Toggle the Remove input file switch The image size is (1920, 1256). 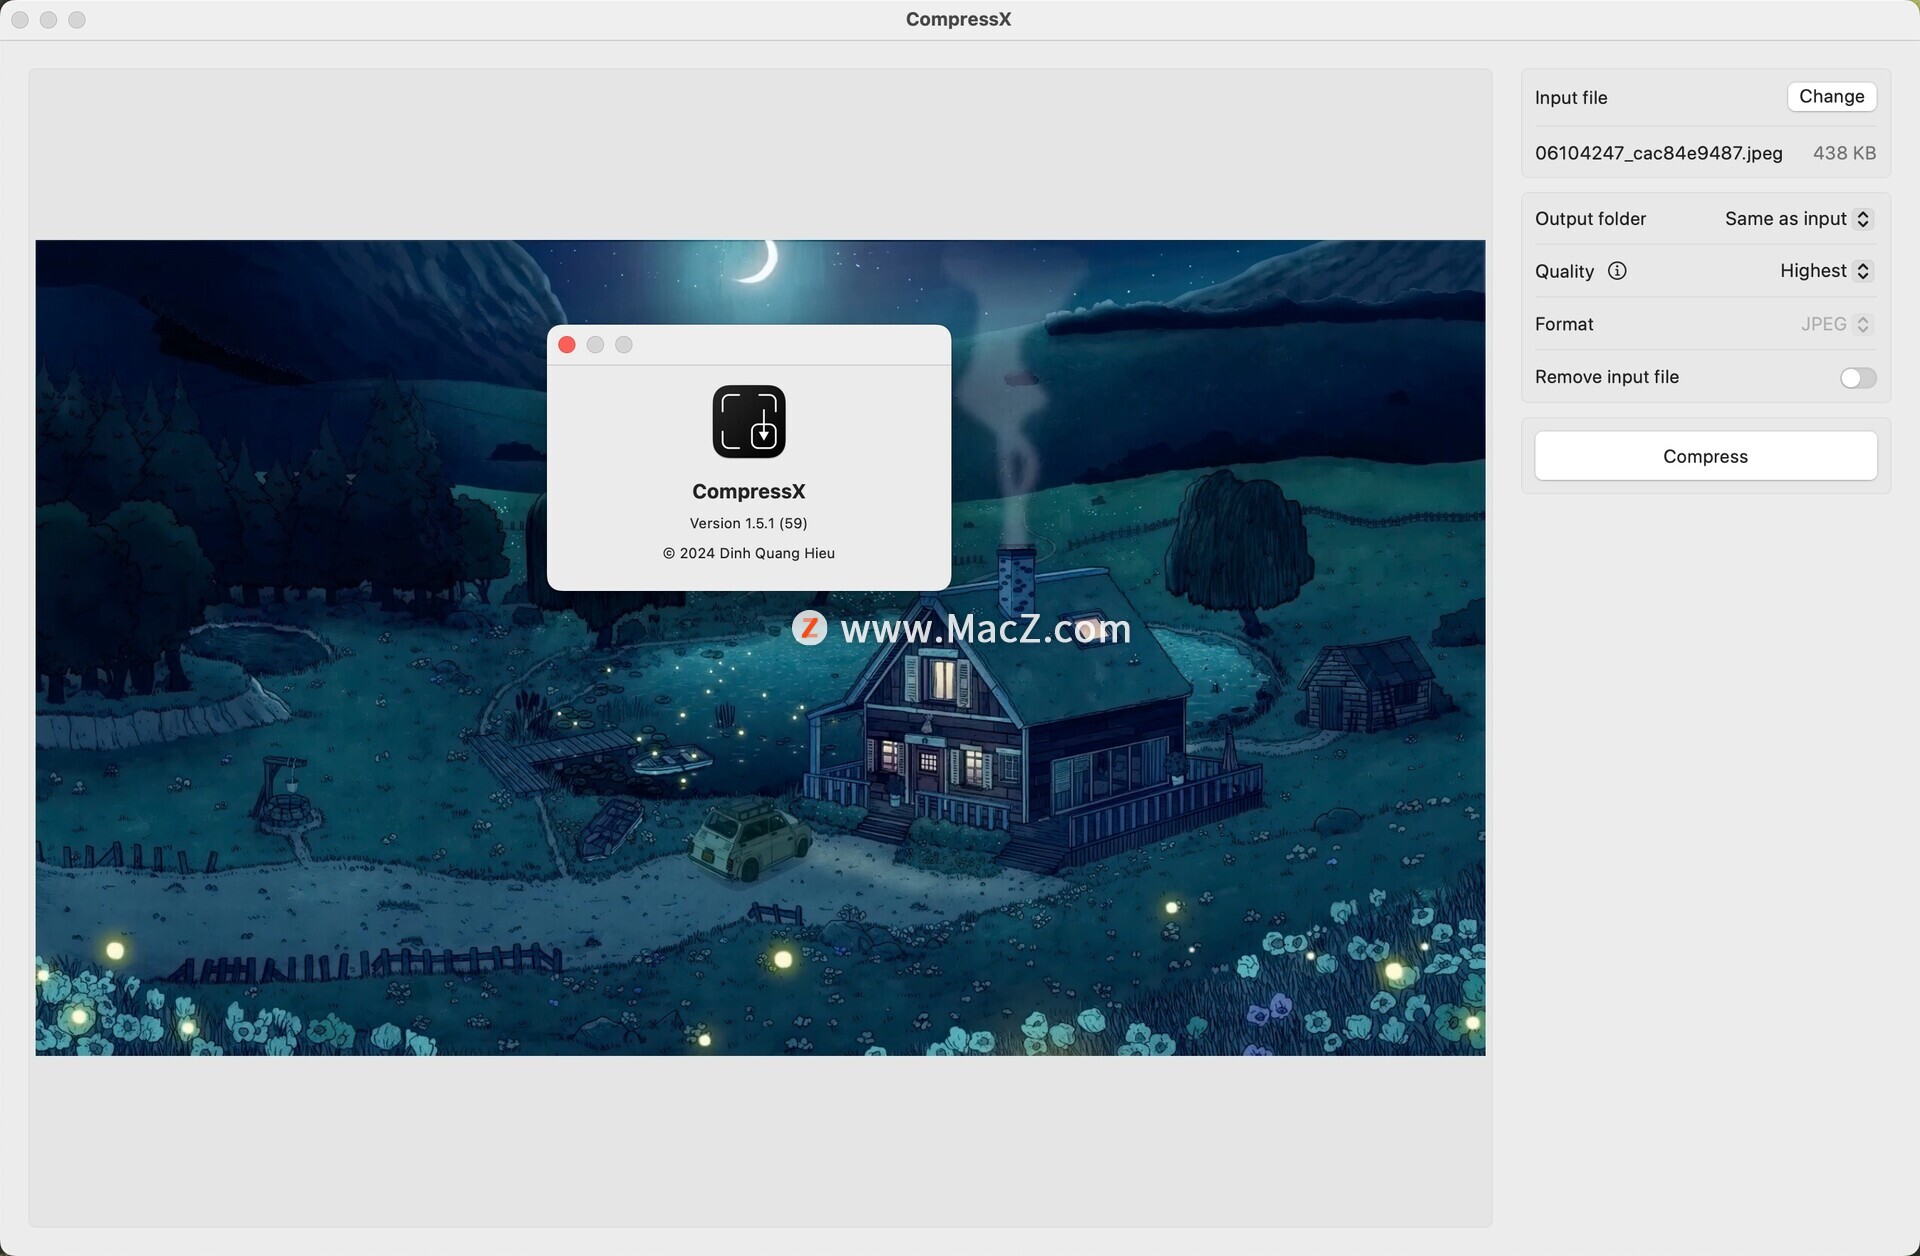(x=1857, y=378)
